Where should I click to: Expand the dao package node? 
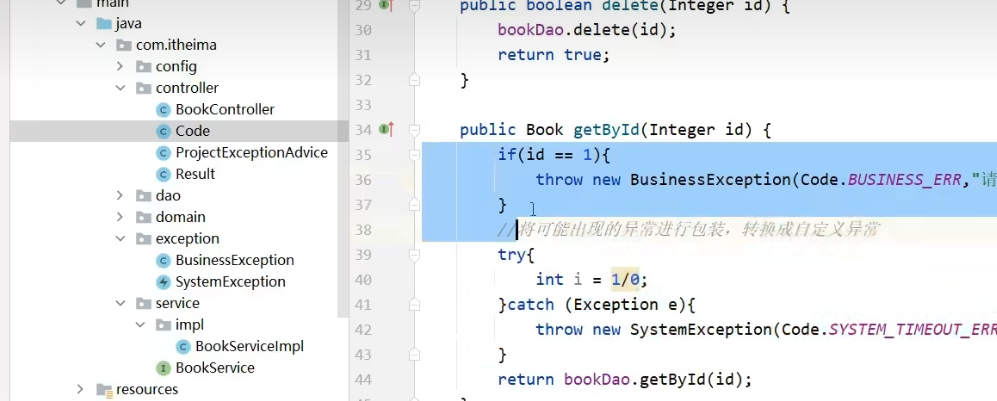(120, 196)
